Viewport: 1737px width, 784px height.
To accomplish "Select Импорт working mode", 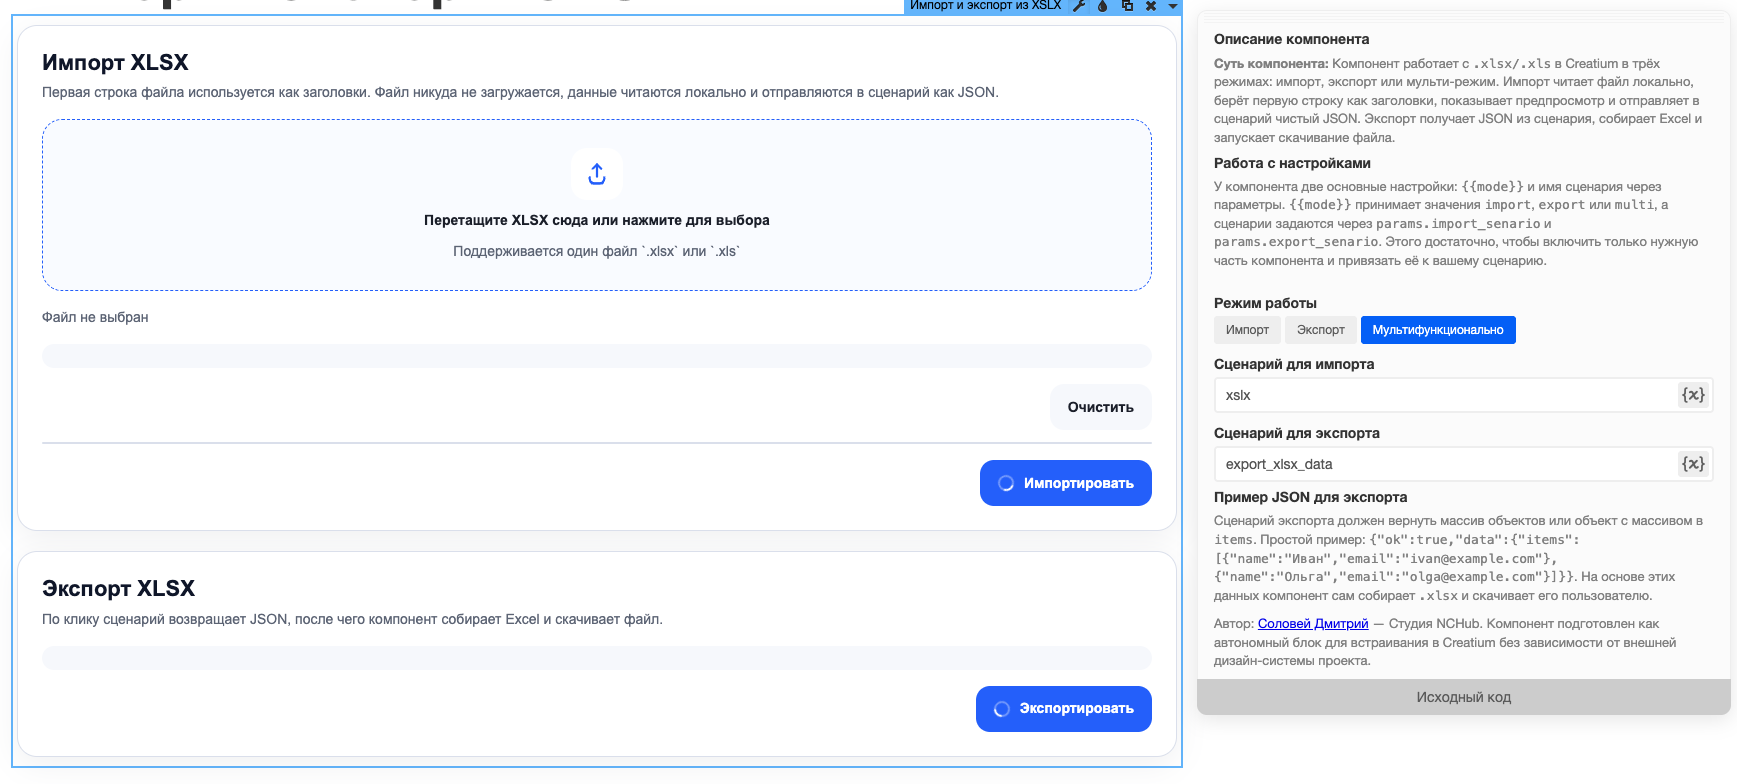I will click(1247, 330).
